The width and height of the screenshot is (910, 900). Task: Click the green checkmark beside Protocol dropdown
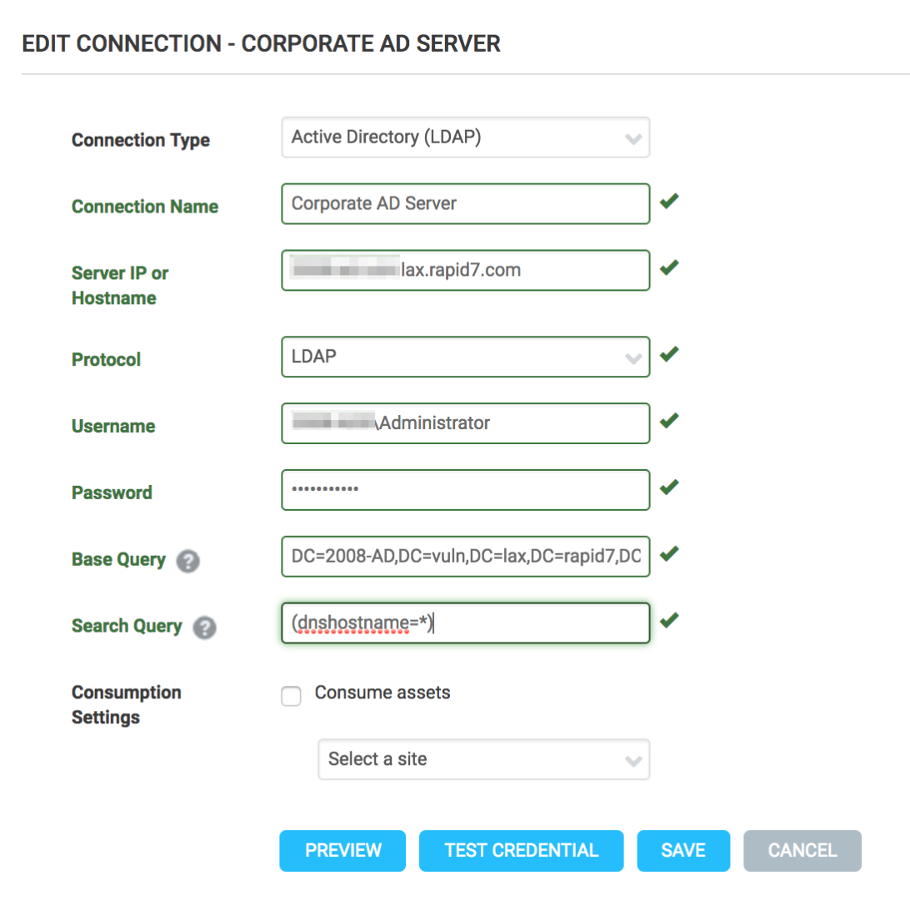click(669, 355)
